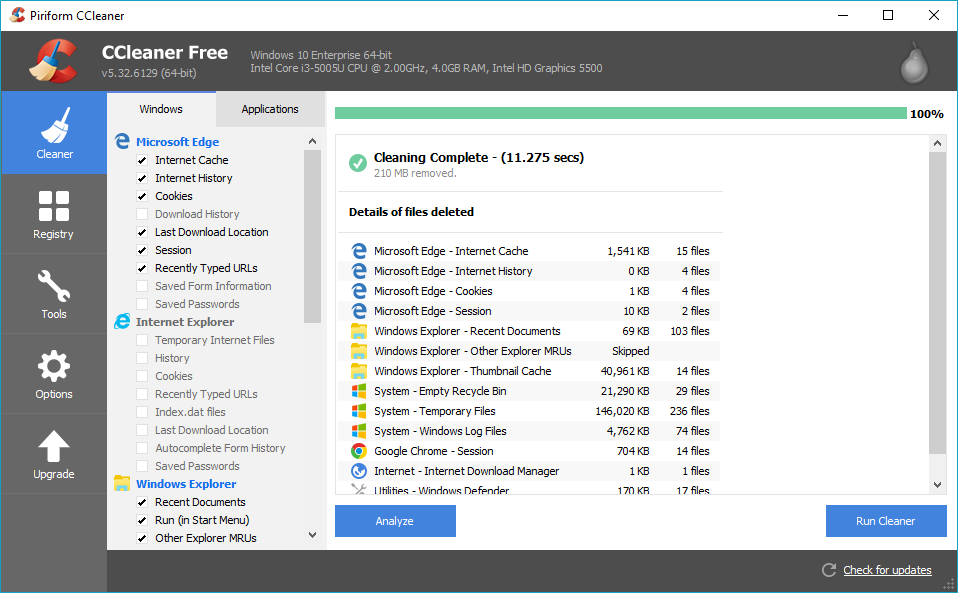The width and height of the screenshot is (958, 593).
Task: Enable Edge Saved Form Information checkbox
Action: click(x=142, y=286)
